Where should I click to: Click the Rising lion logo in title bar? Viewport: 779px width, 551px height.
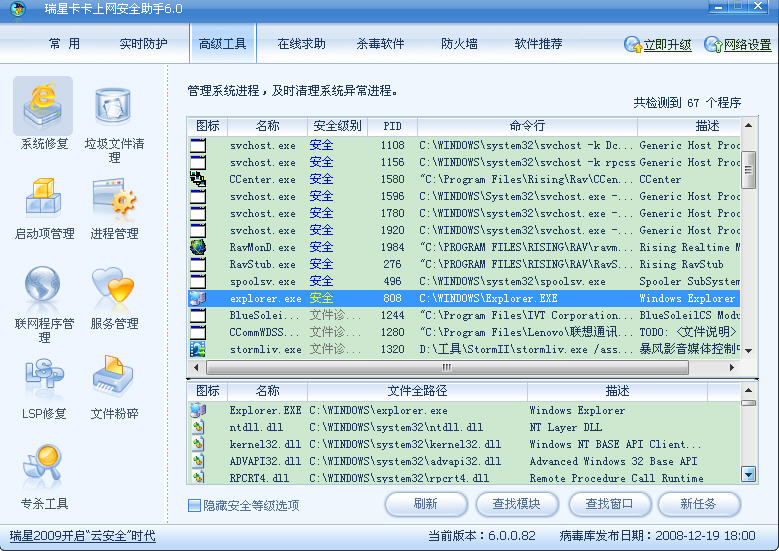[18, 9]
